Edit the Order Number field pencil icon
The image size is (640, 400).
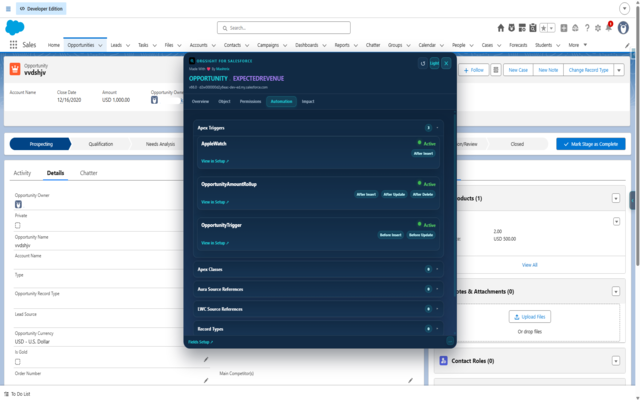pyautogui.click(x=206, y=380)
